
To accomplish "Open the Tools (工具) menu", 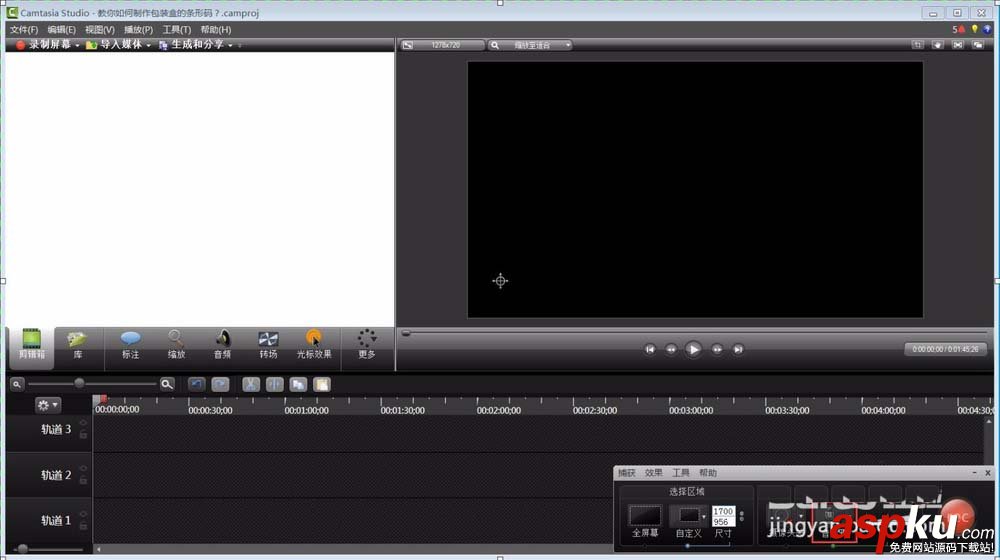I will point(177,29).
